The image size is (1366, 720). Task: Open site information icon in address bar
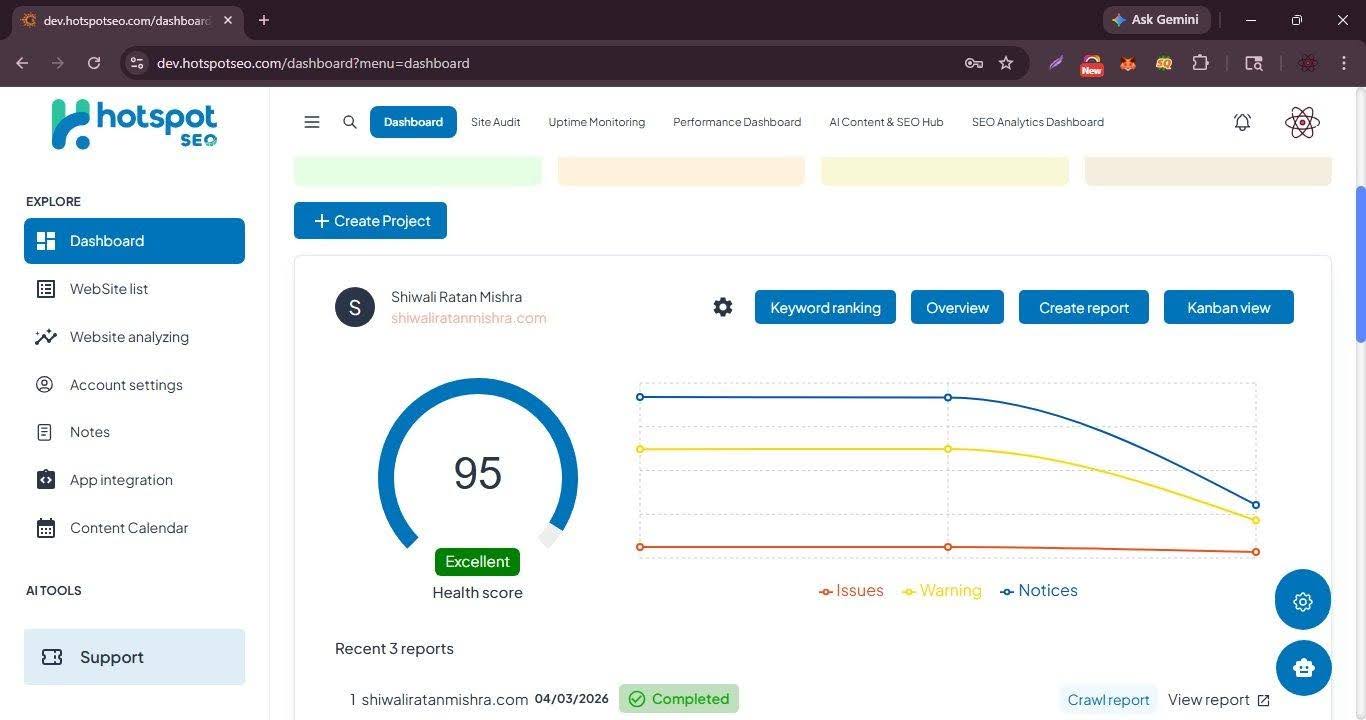137,63
